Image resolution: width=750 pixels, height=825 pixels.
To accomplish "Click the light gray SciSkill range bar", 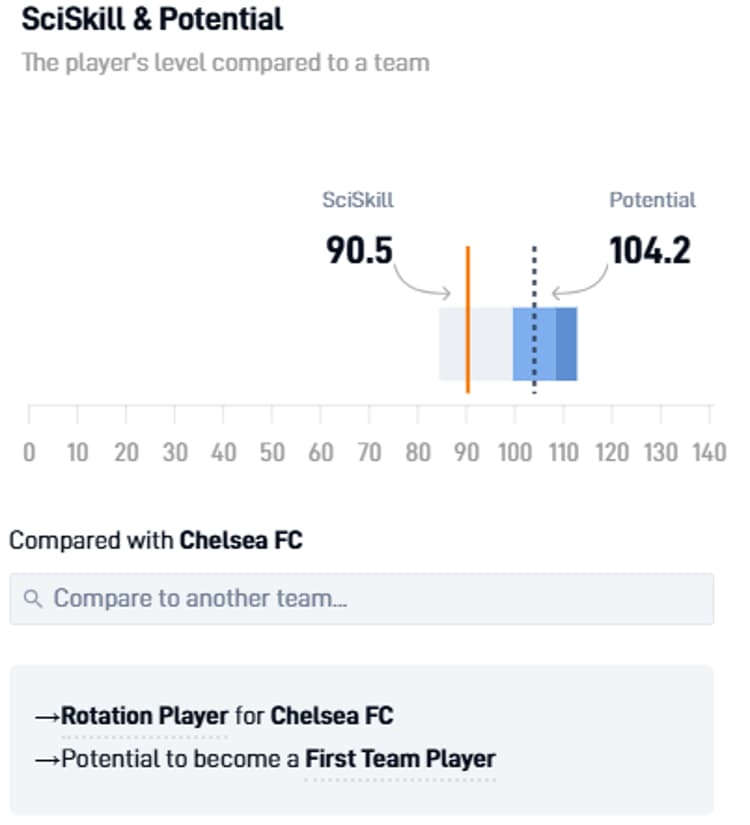I will (x=450, y=345).
